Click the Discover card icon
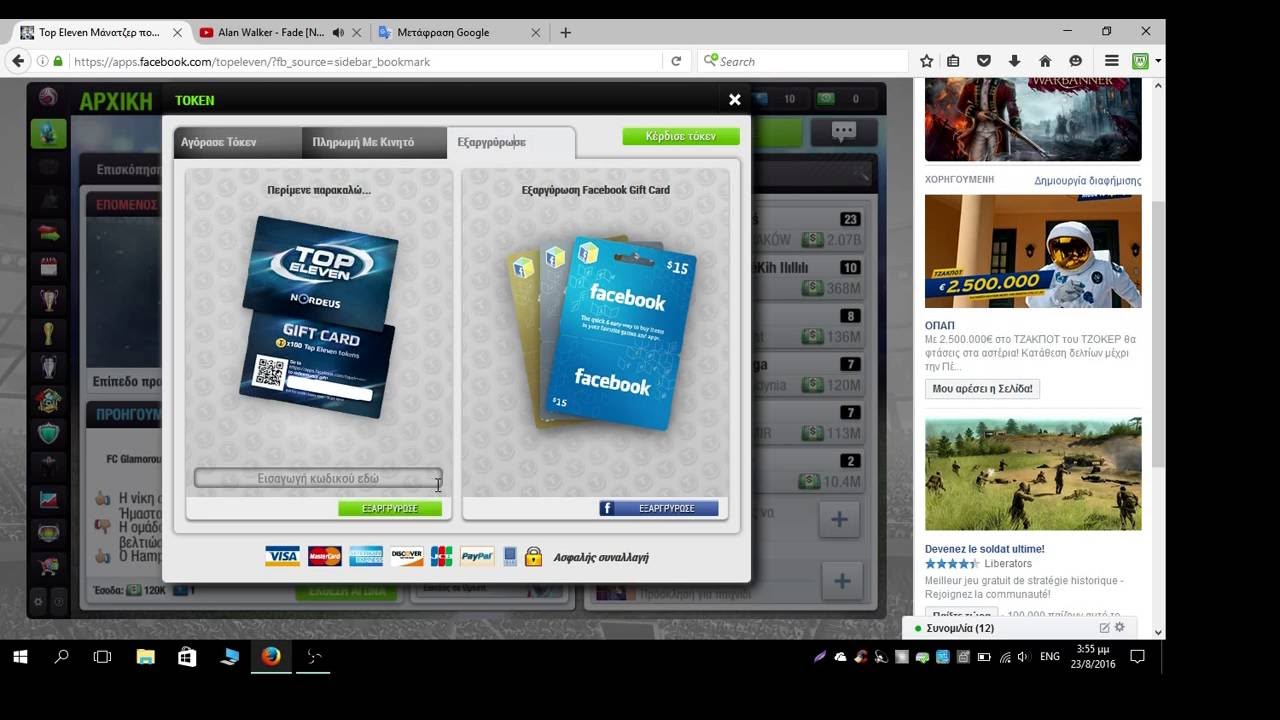Viewport: 1280px width, 720px height. pos(407,556)
